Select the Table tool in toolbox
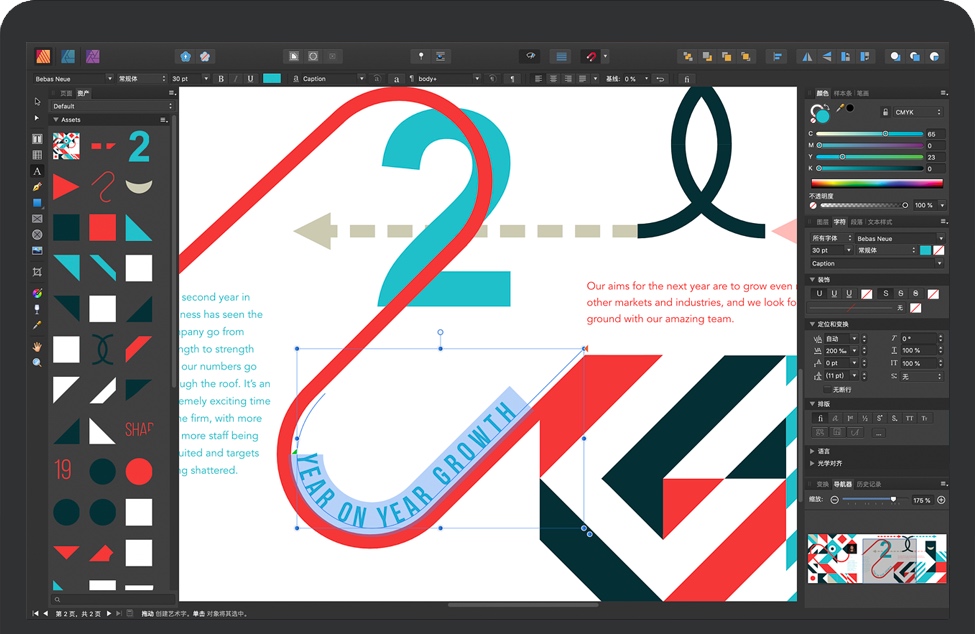975x634 pixels. [x=37, y=155]
